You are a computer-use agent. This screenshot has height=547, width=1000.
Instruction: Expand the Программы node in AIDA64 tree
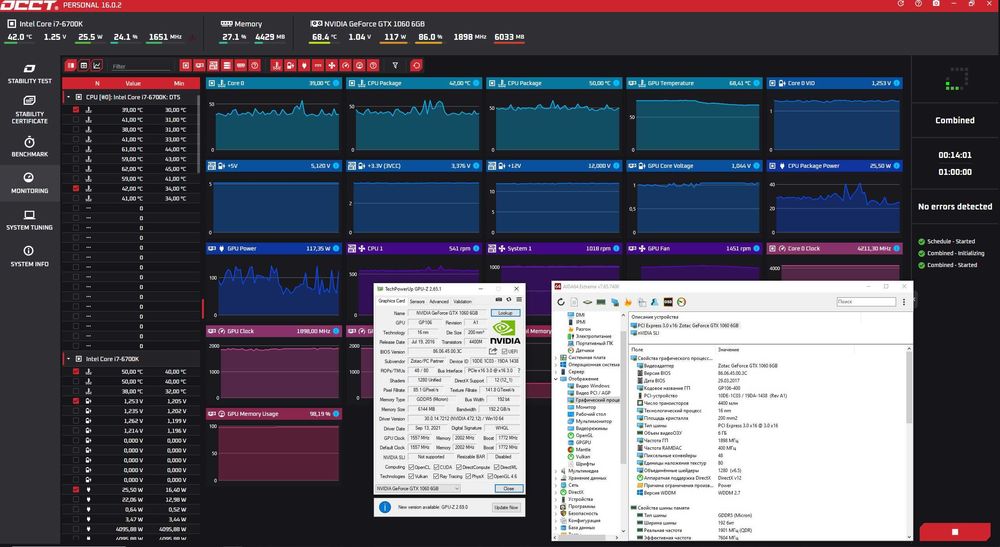click(x=556, y=506)
